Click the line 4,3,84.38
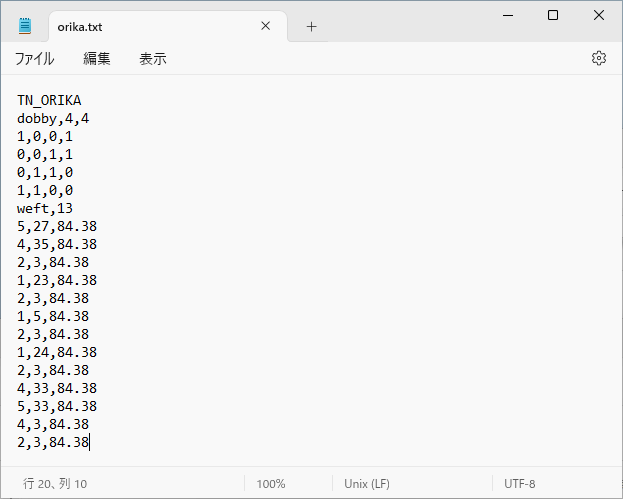The height and width of the screenshot is (499, 623). (53, 424)
